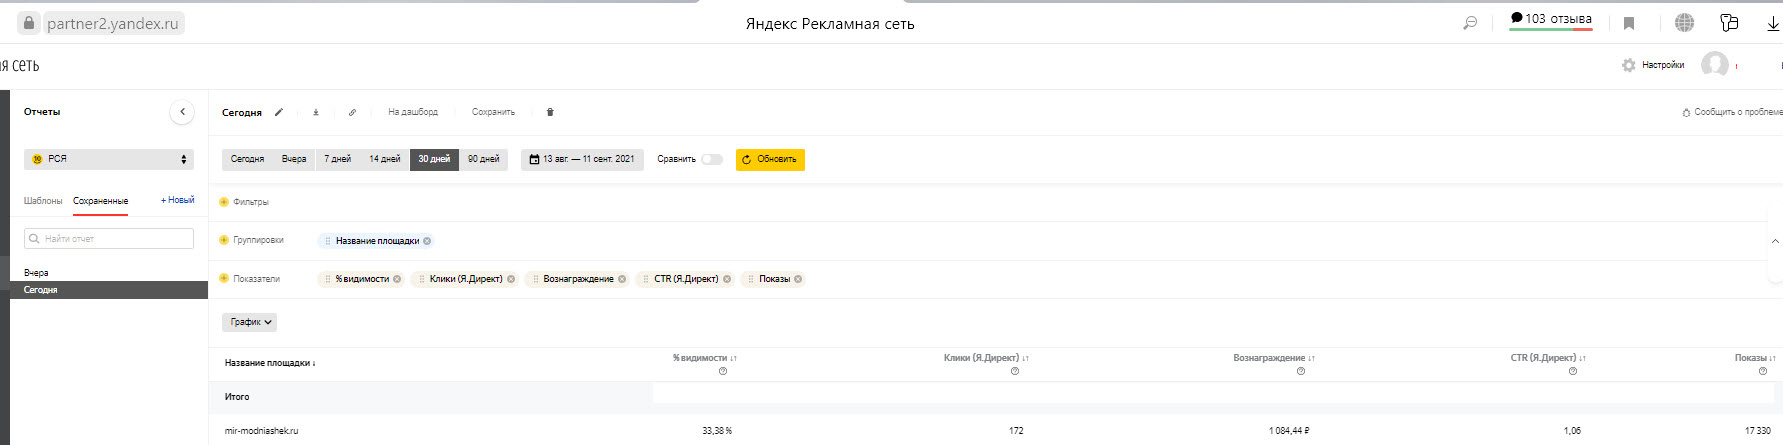This screenshot has height=445, width=1783.
Task: Add a grouping with the Группировки plus icon
Action: click(224, 240)
